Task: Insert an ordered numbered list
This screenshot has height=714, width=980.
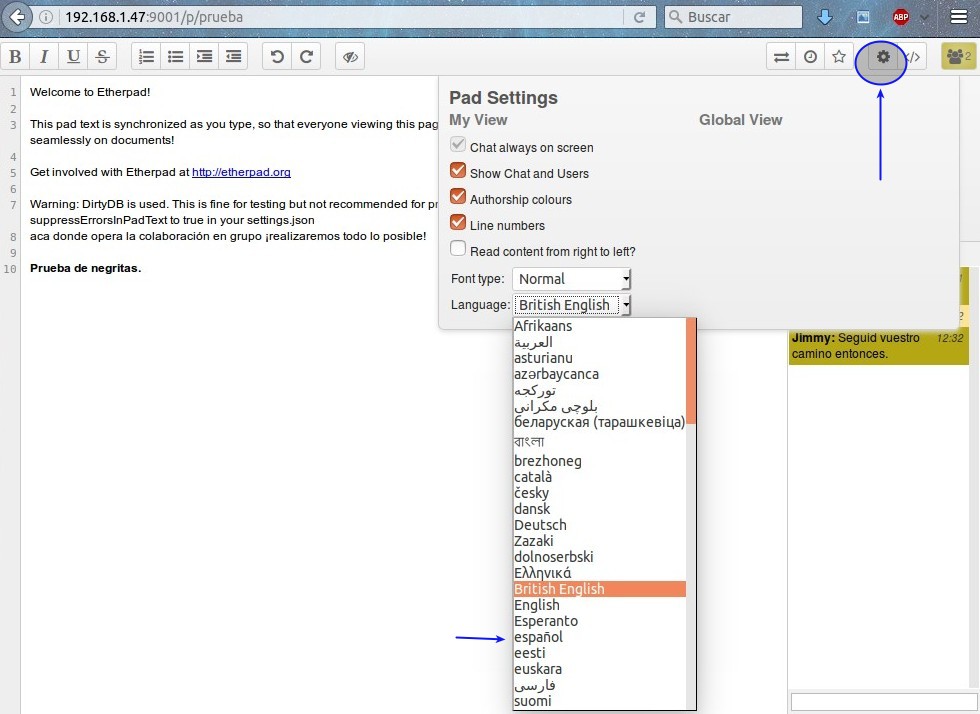Action: point(147,57)
